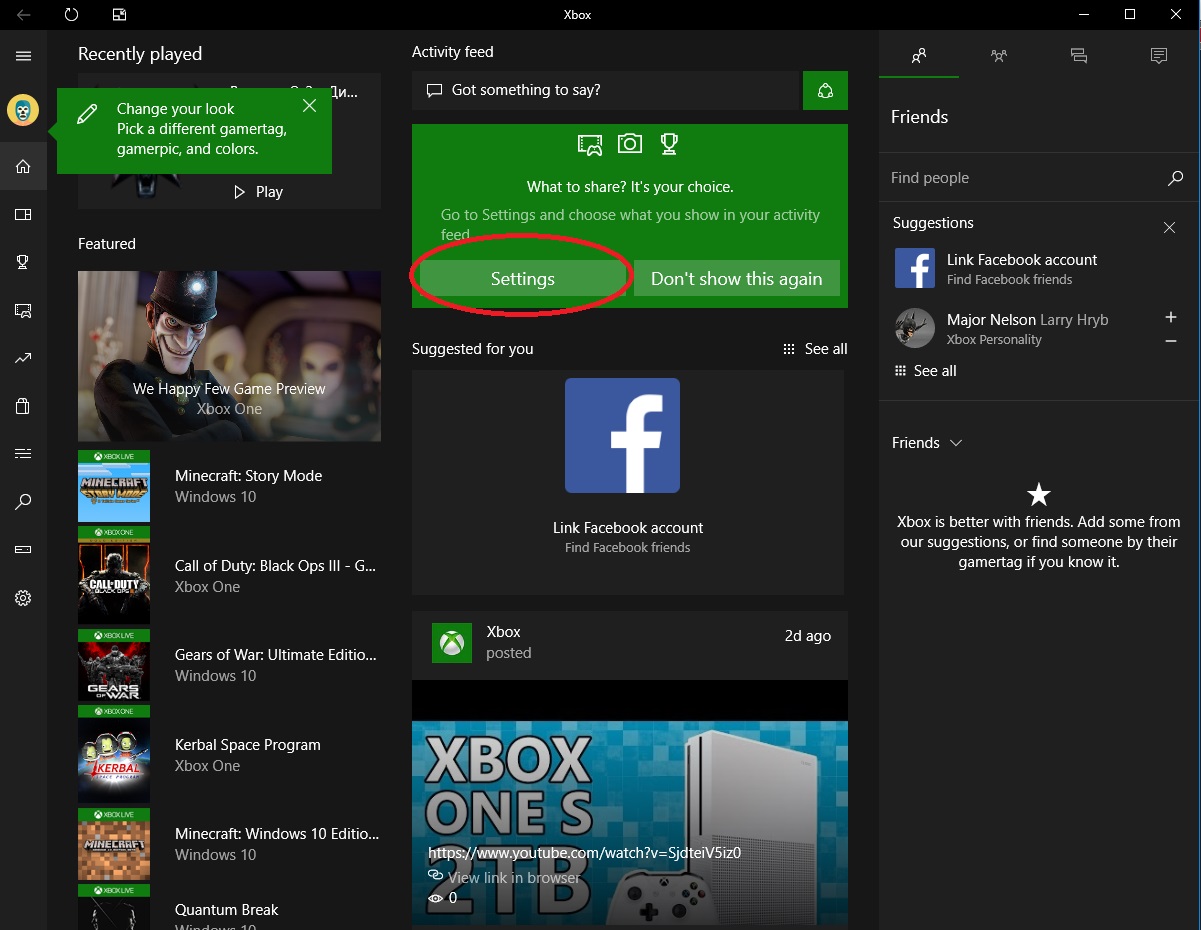The width and height of the screenshot is (1201, 930).
Task: Expand the Friends filter dropdown
Action: coord(927,443)
